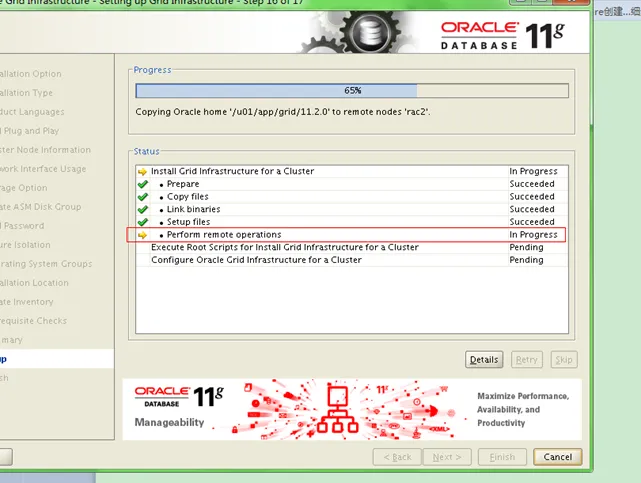
Task: Select the Install Grid Infrastructure for a Cluster row
Action: [352, 171]
